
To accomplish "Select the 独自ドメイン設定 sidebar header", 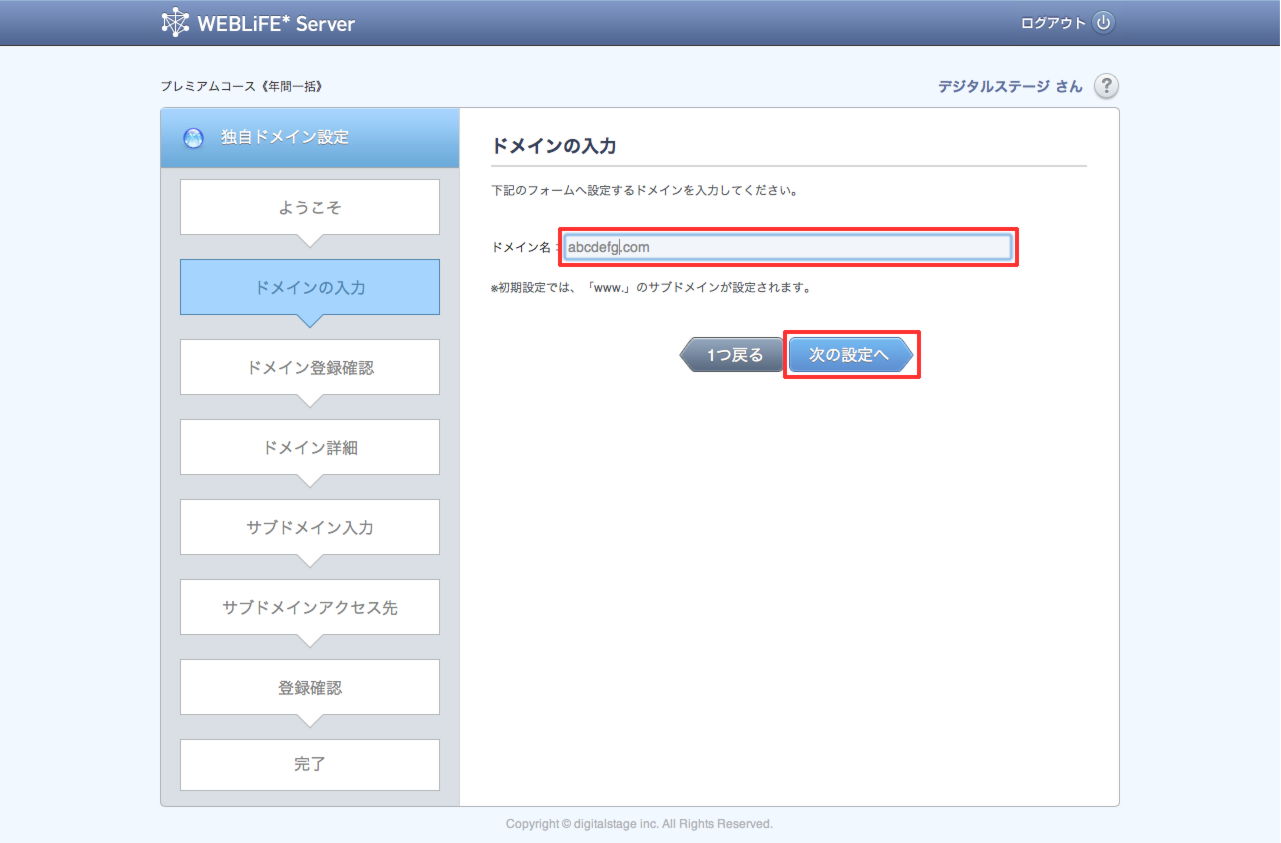I will coord(285,138).
